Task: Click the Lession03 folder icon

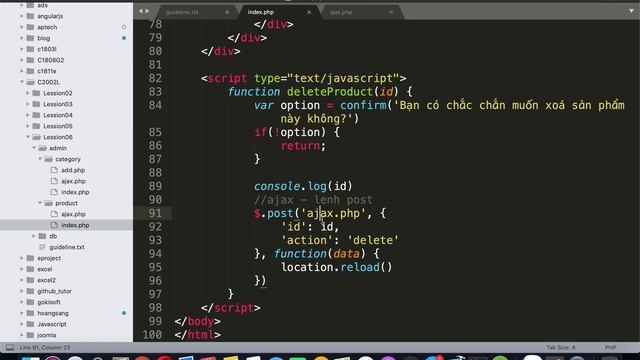Action: 36,104
